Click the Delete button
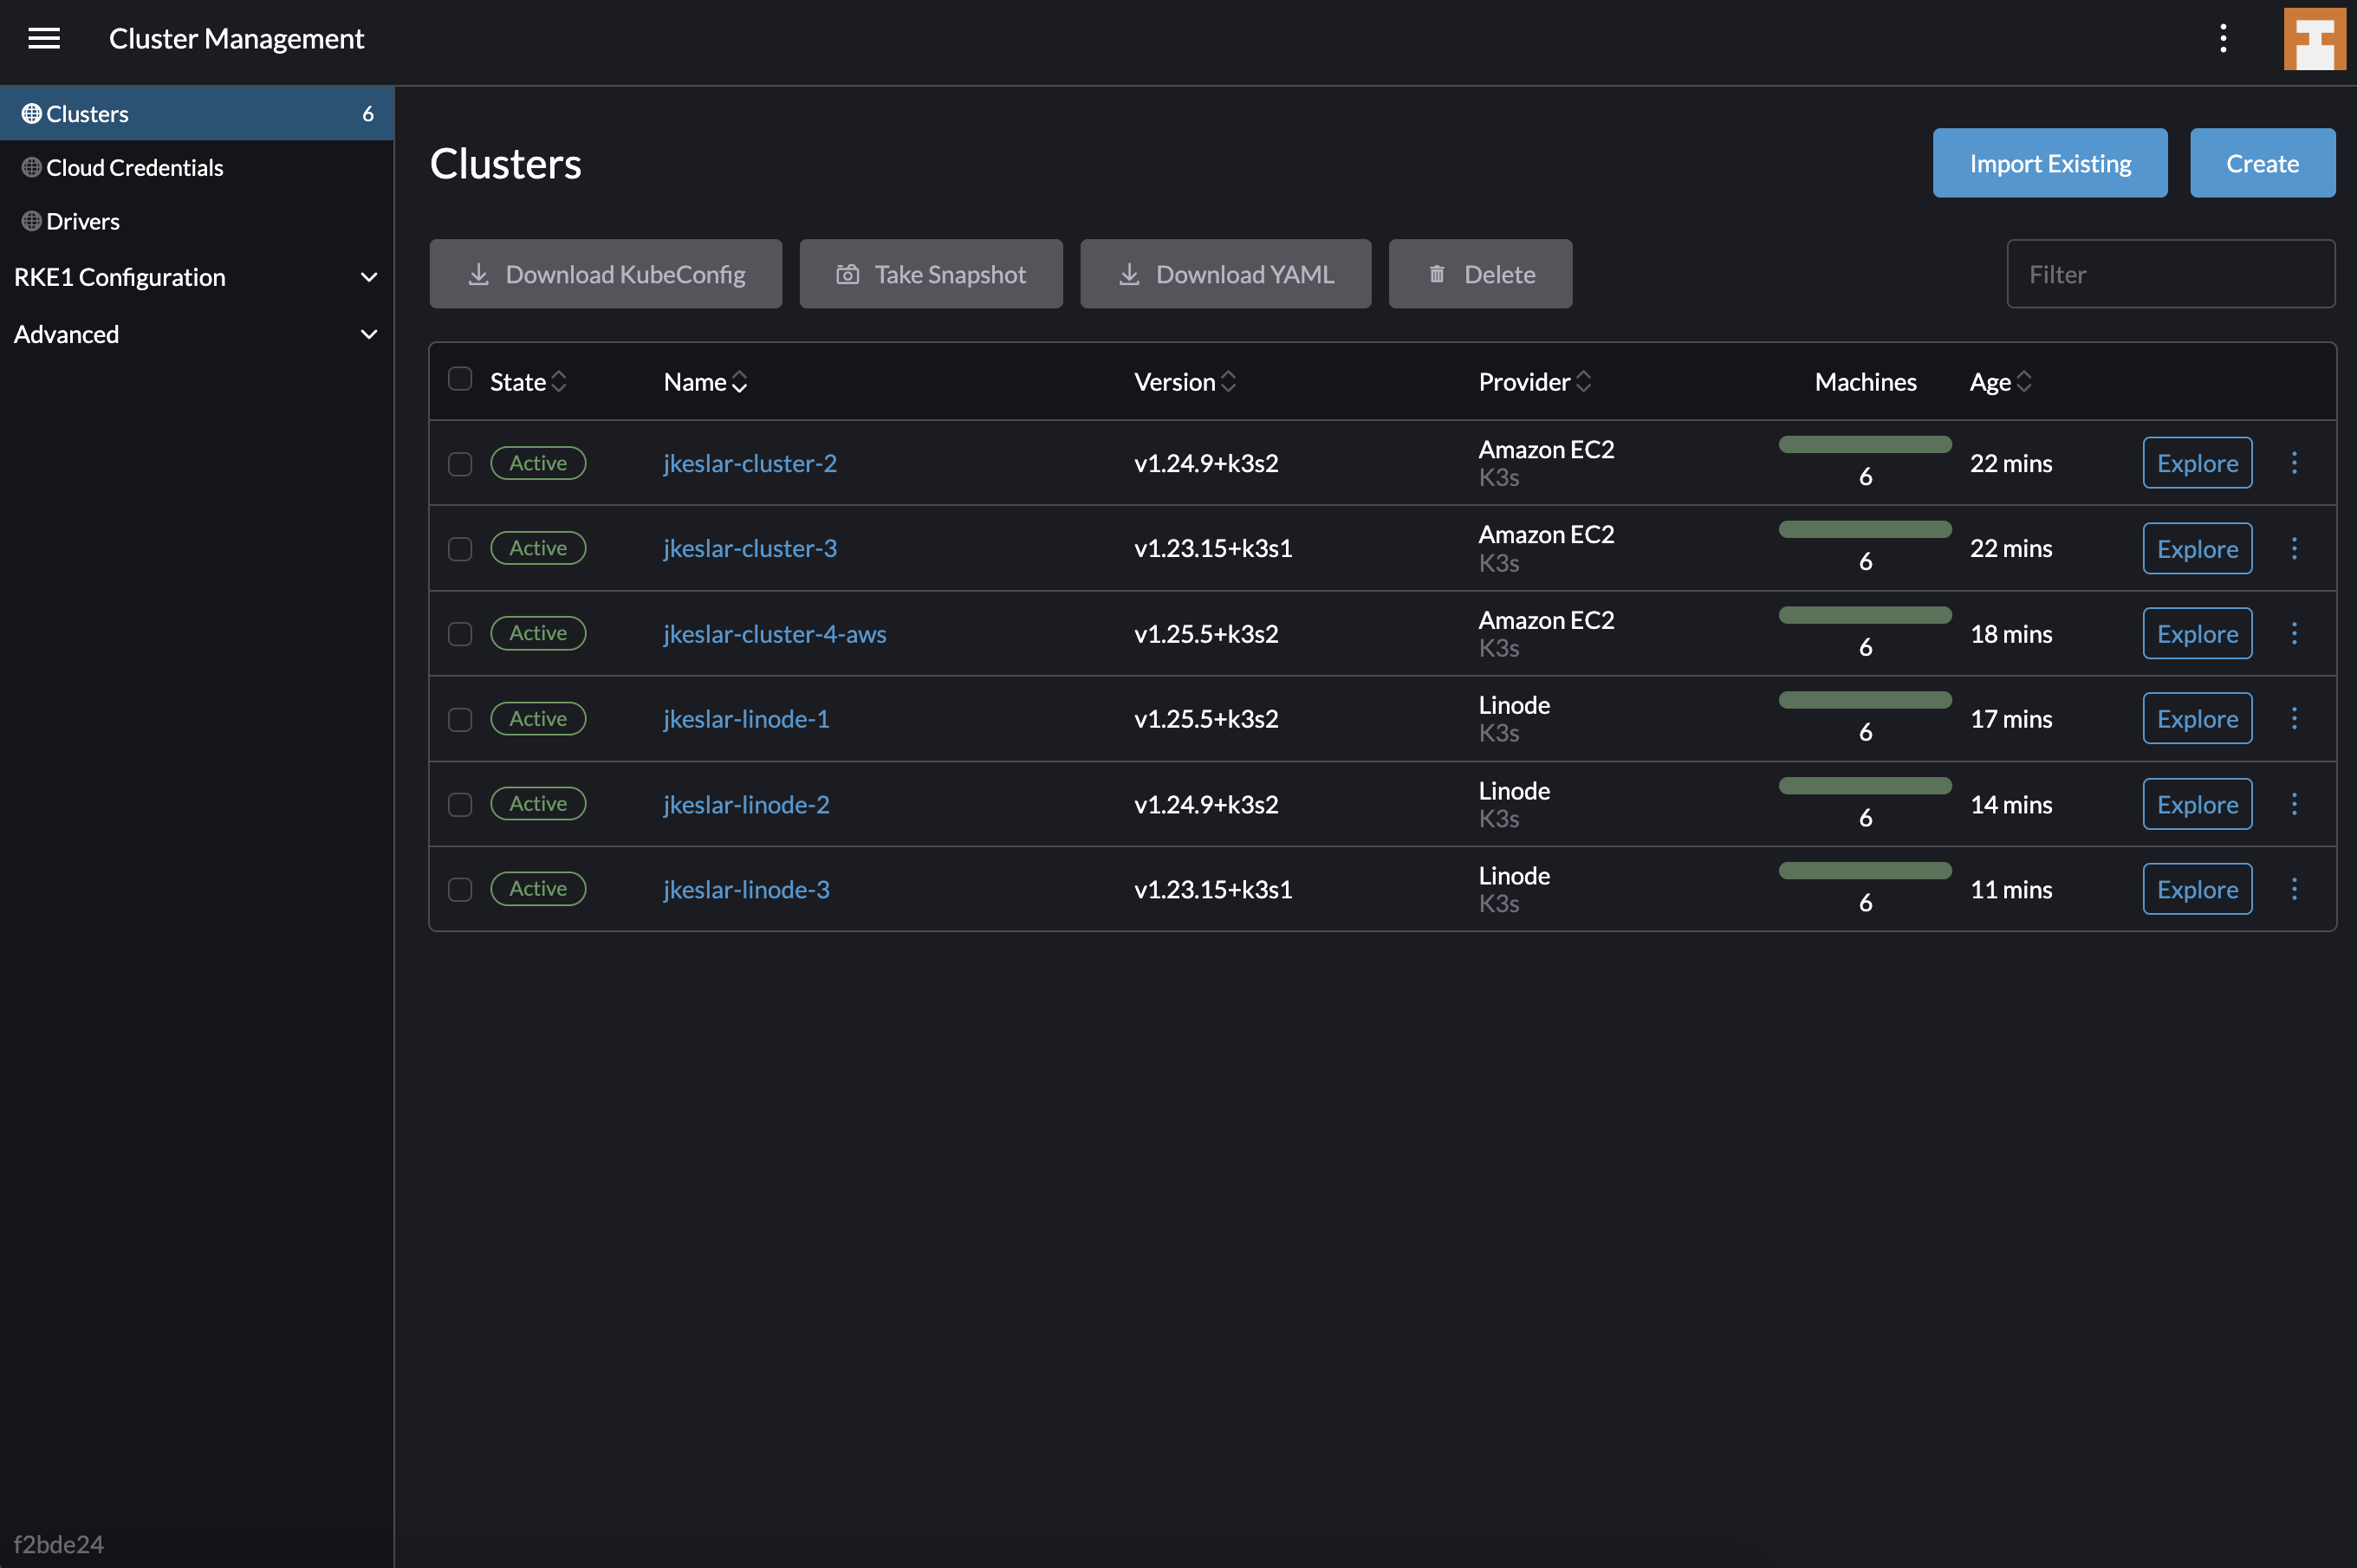 pos(1480,274)
